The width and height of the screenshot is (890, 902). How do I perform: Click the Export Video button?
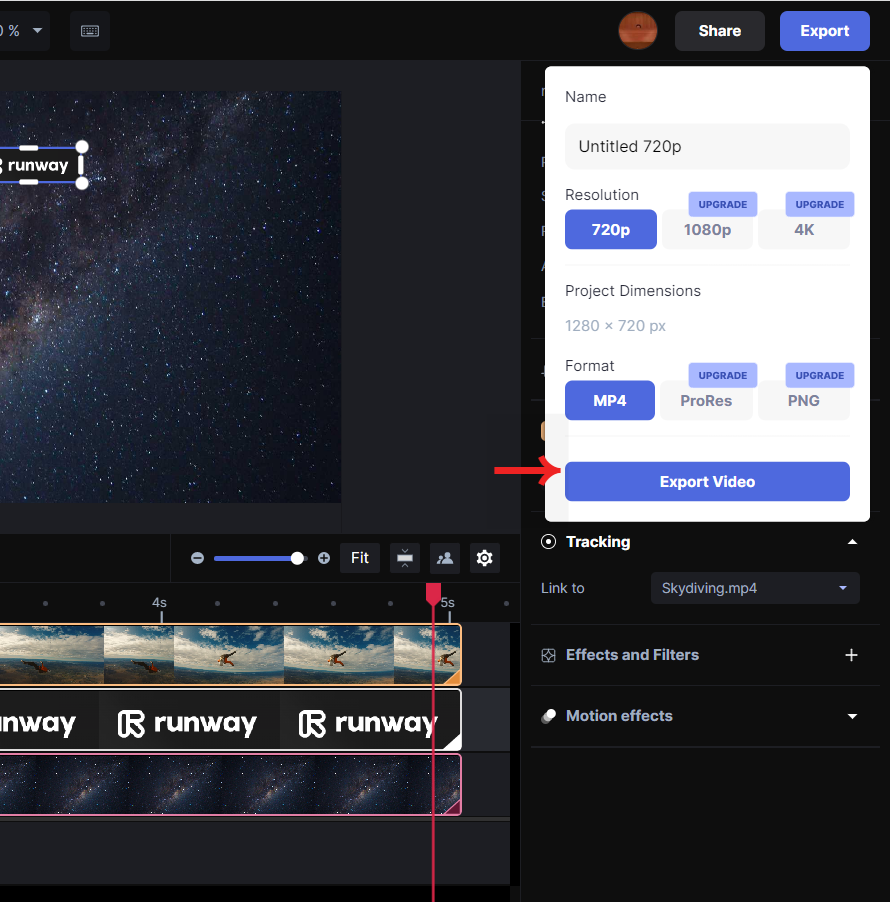tap(707, 481)
